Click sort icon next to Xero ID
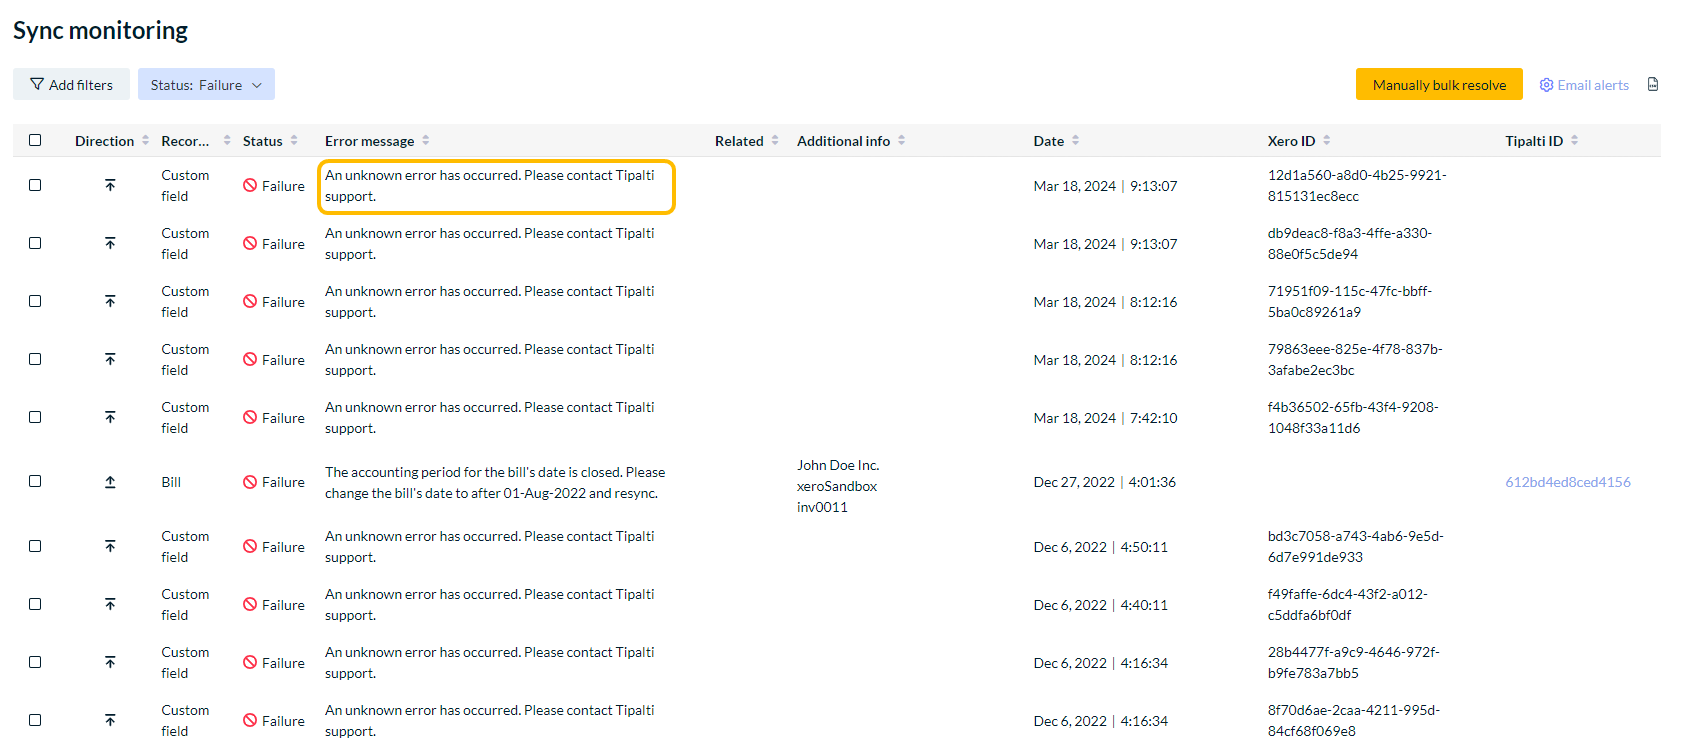 [1327, 141]
